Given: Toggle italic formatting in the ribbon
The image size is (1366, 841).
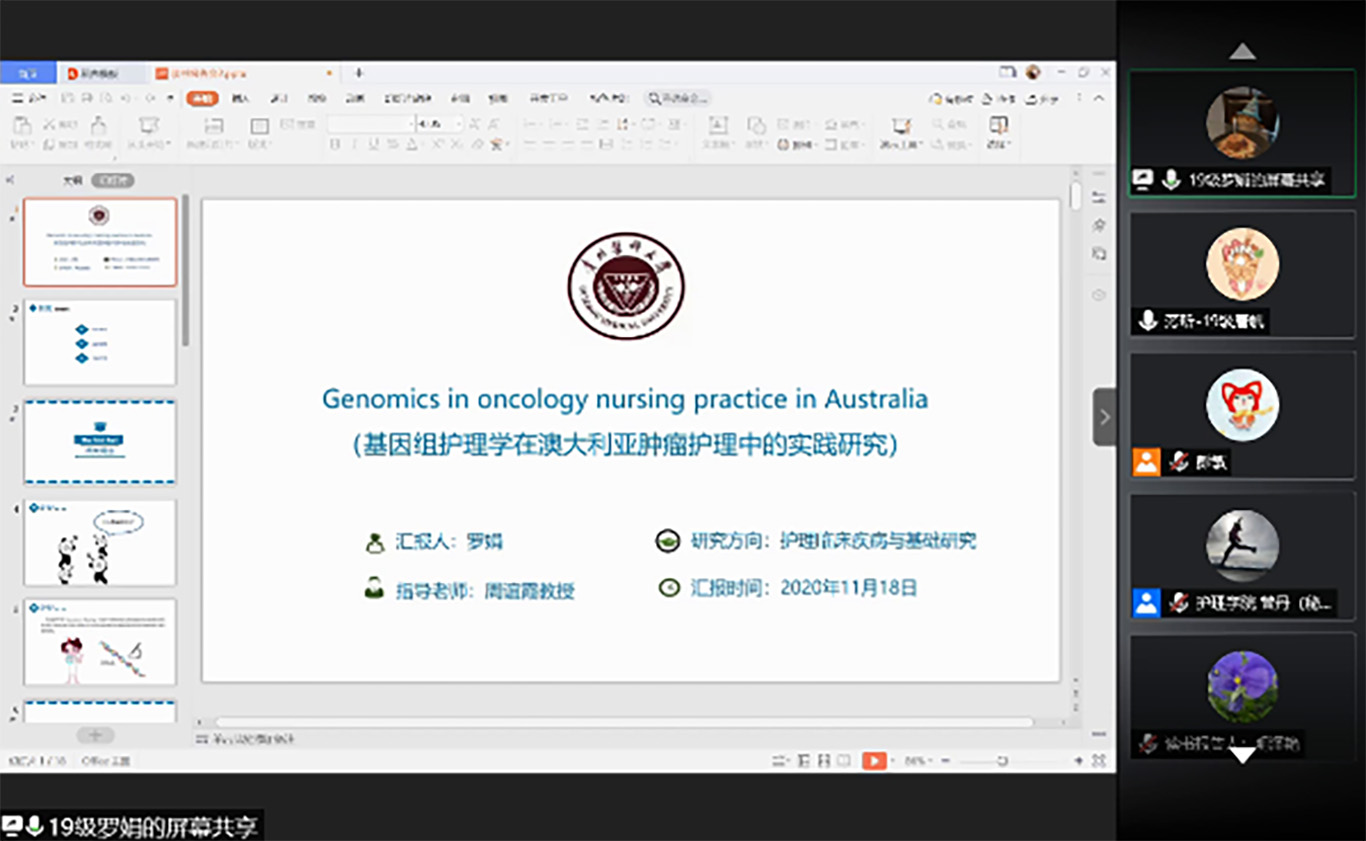Looking at the screenshot, I should pos(354,145).
